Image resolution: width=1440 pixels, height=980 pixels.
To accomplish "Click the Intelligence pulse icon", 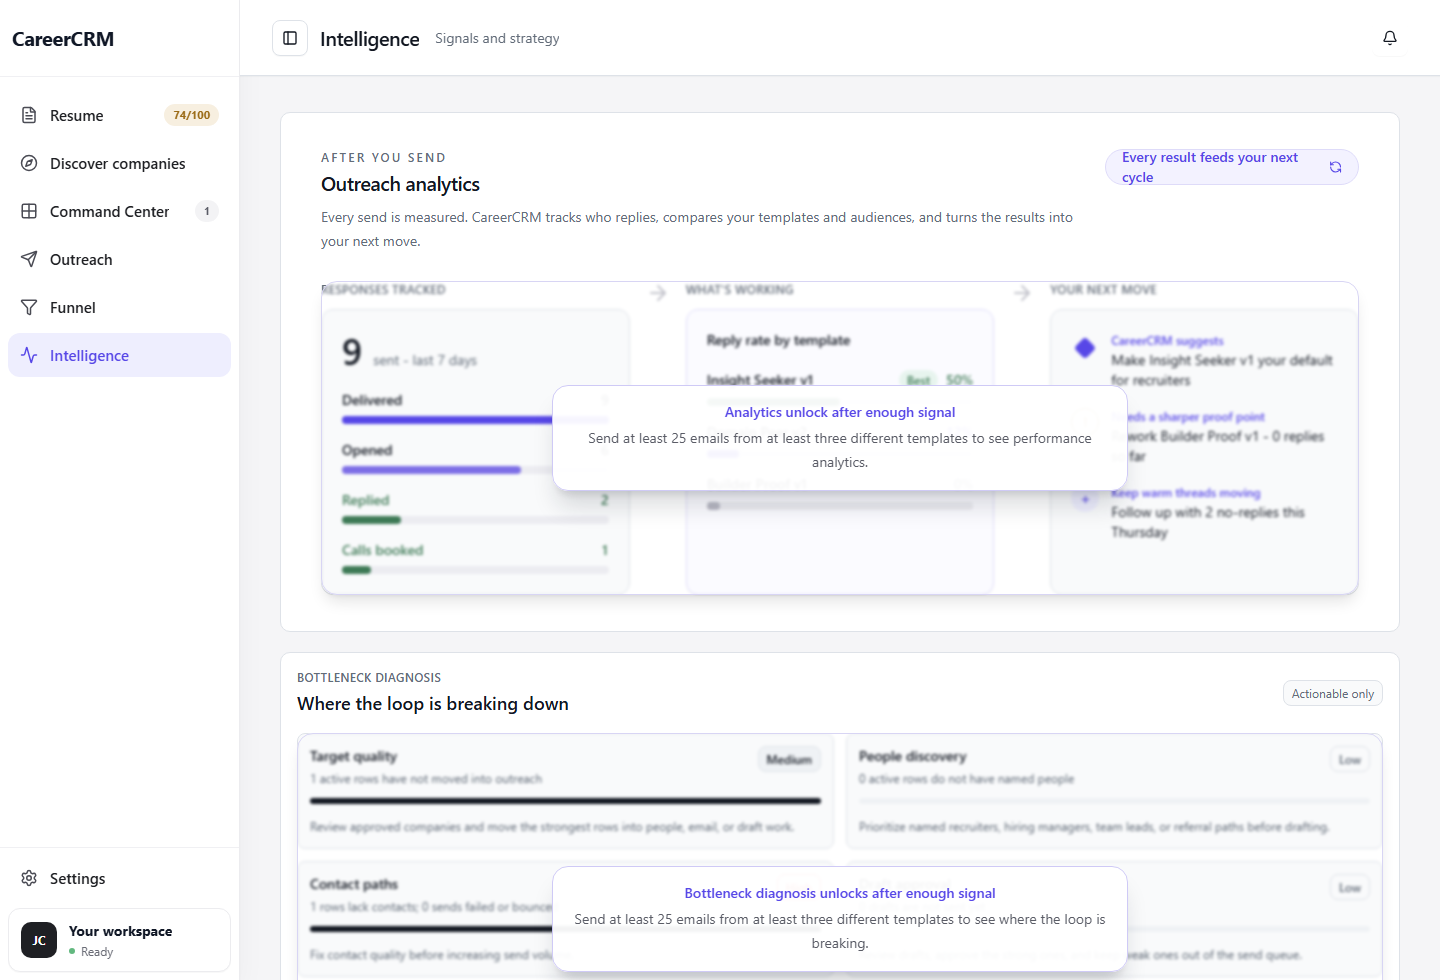I will pyautogui.click(x=29, y=355).
